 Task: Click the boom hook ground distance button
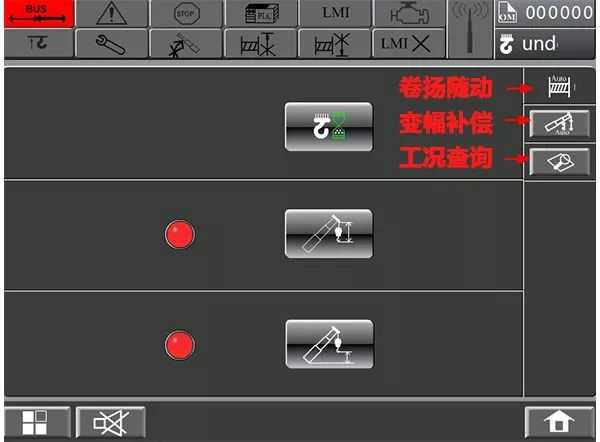point(329,344)
